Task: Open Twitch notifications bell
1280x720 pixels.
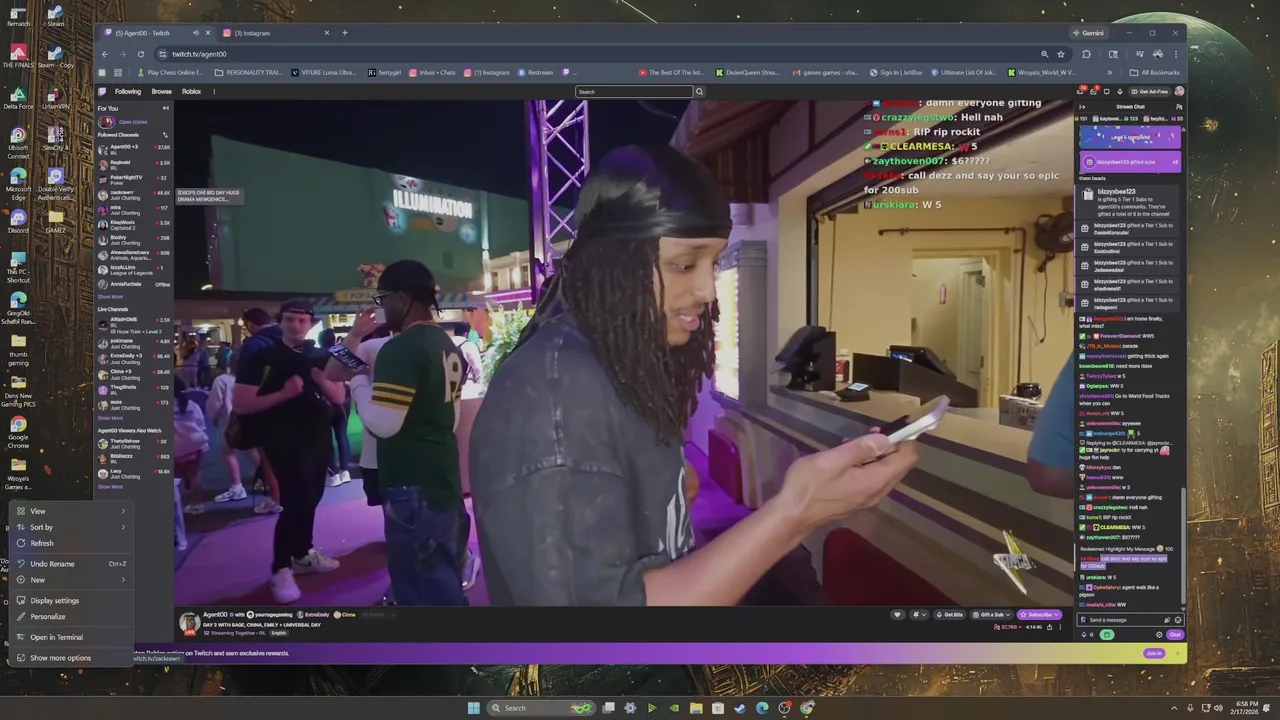Action: (1093, 91)
